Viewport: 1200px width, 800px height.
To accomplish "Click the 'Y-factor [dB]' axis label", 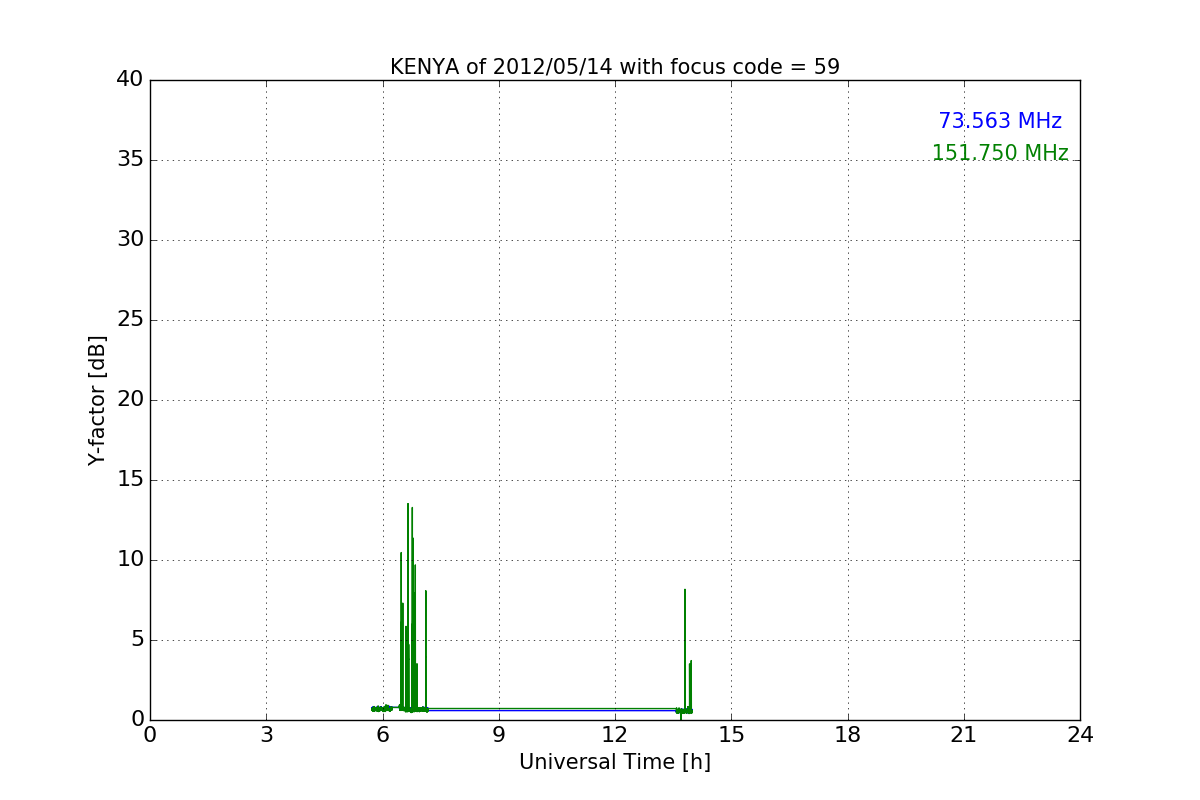I will click(x=97, y=400).
